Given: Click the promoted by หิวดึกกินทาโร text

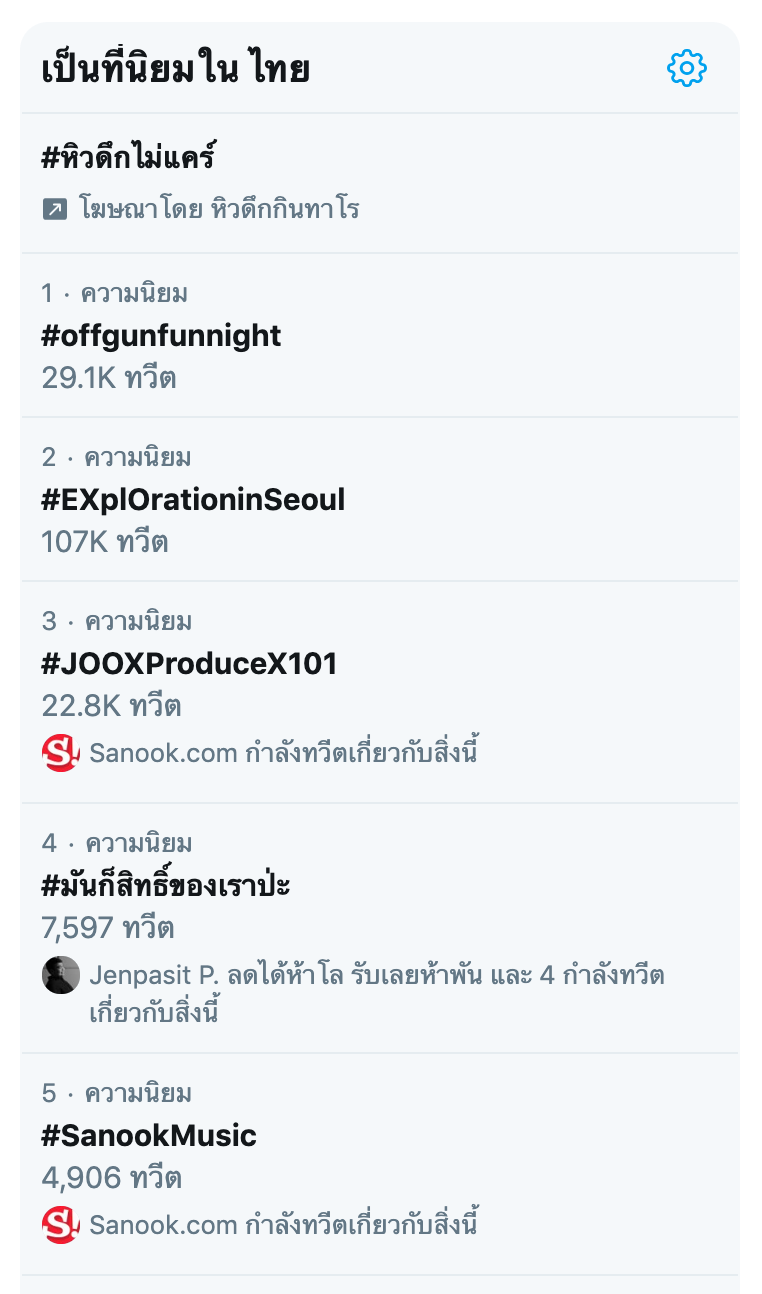Looking at the screenshot, I should [x=219, y=209].
